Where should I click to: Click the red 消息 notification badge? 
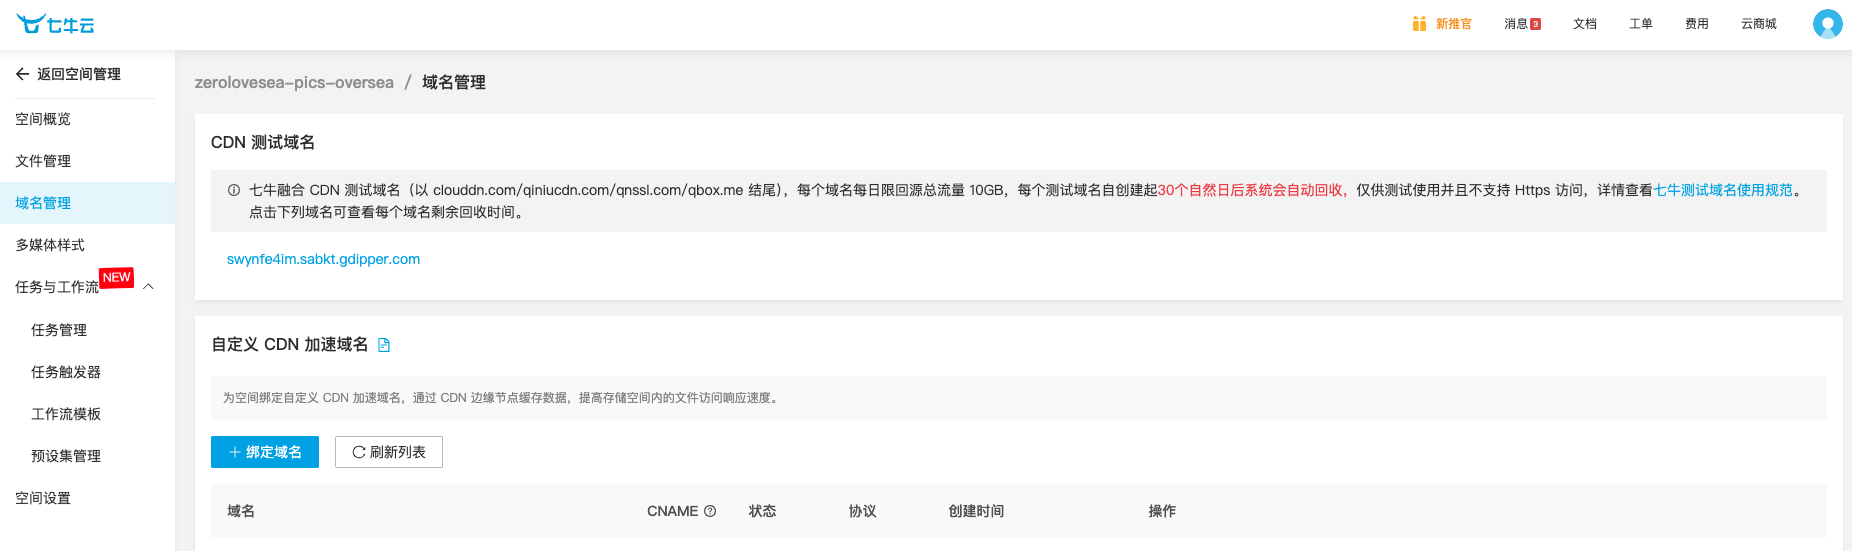[1536, 24]
